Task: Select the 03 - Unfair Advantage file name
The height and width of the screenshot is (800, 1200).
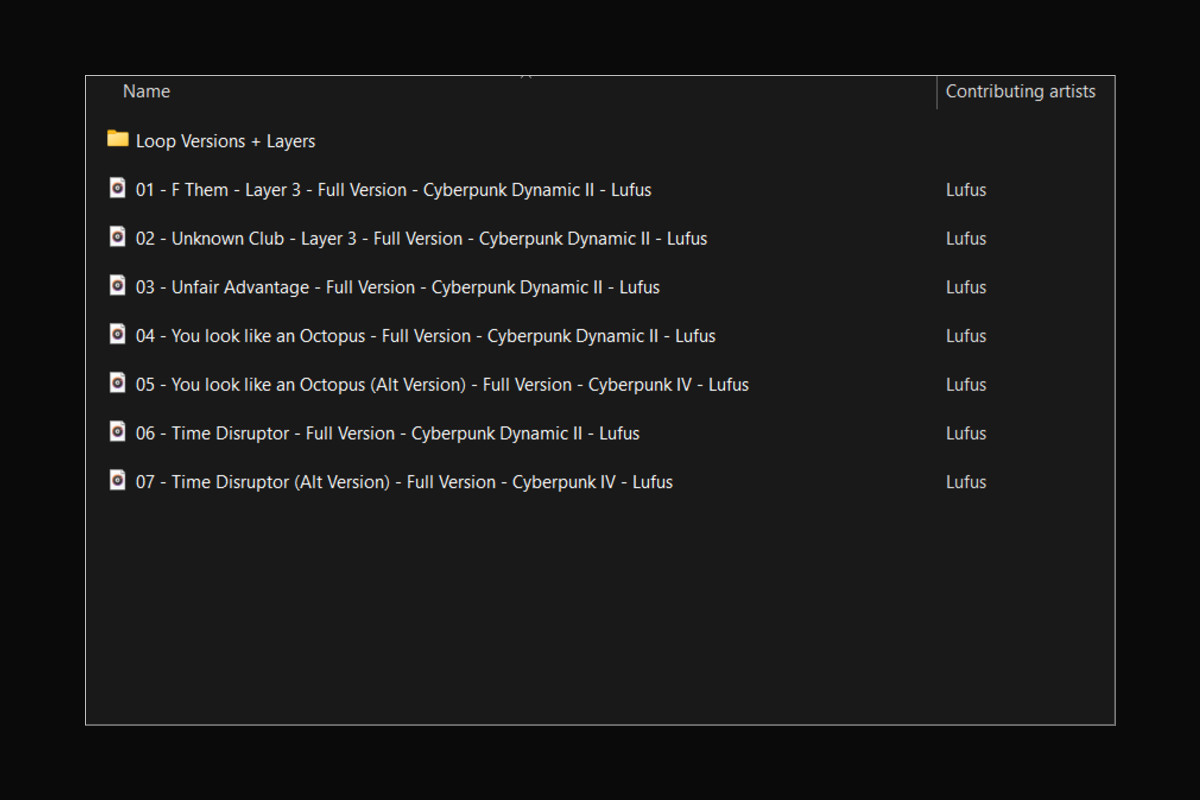Action: [x=397, y=287]
